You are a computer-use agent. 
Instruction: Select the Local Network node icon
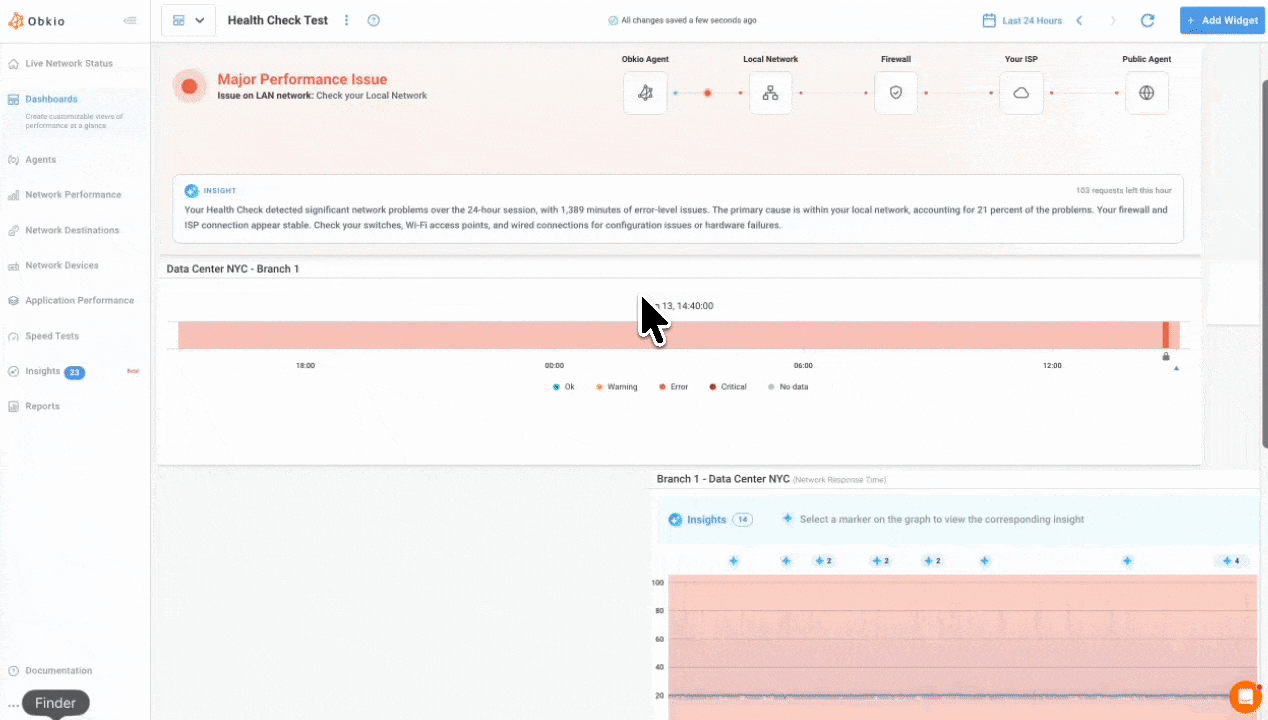770,93
